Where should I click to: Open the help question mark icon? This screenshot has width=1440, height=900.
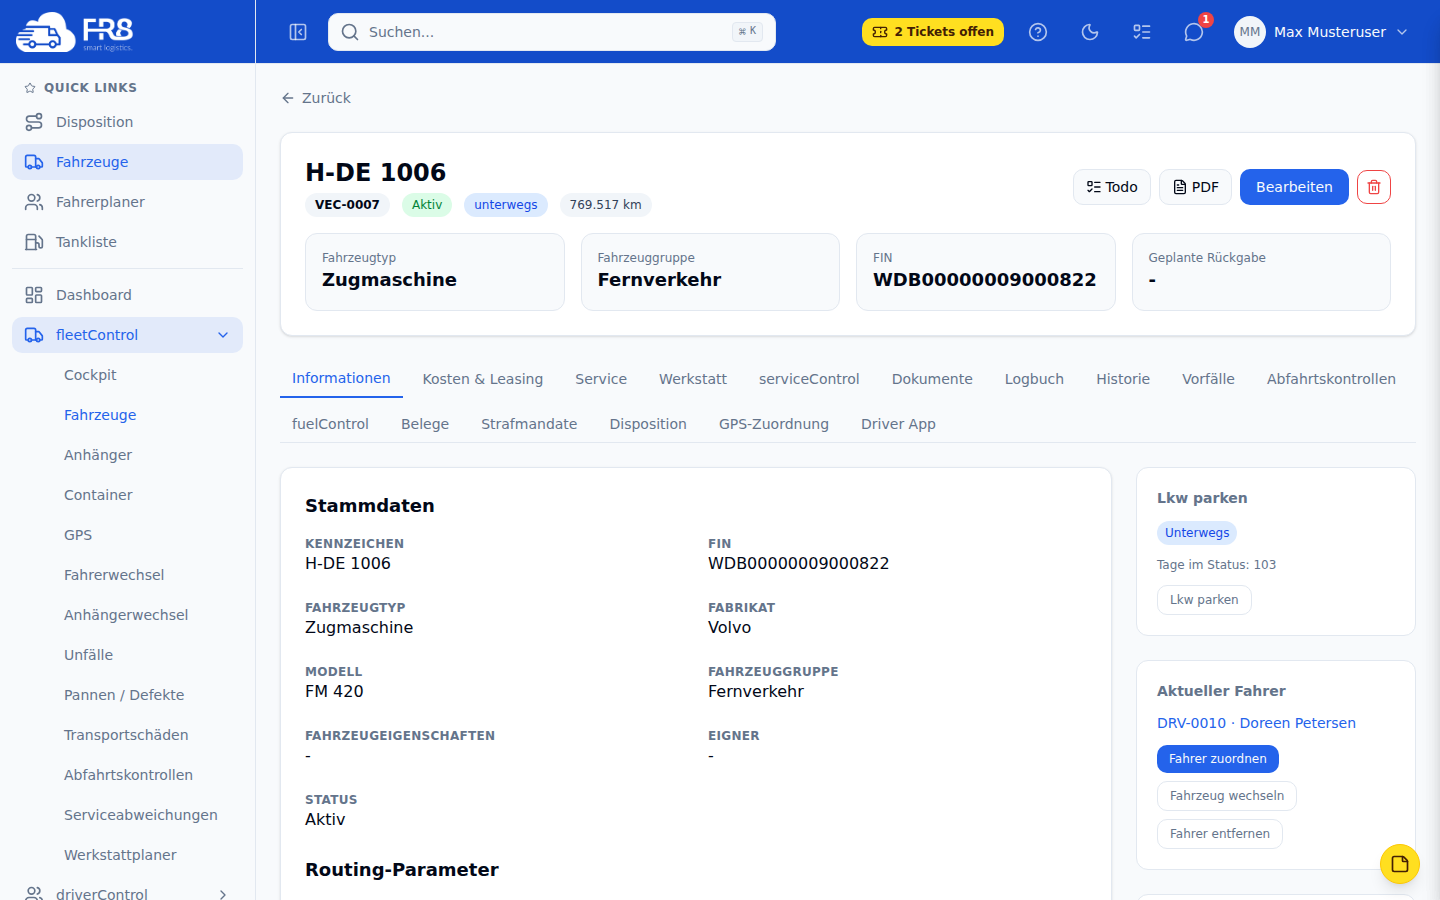coord(1038,32)
